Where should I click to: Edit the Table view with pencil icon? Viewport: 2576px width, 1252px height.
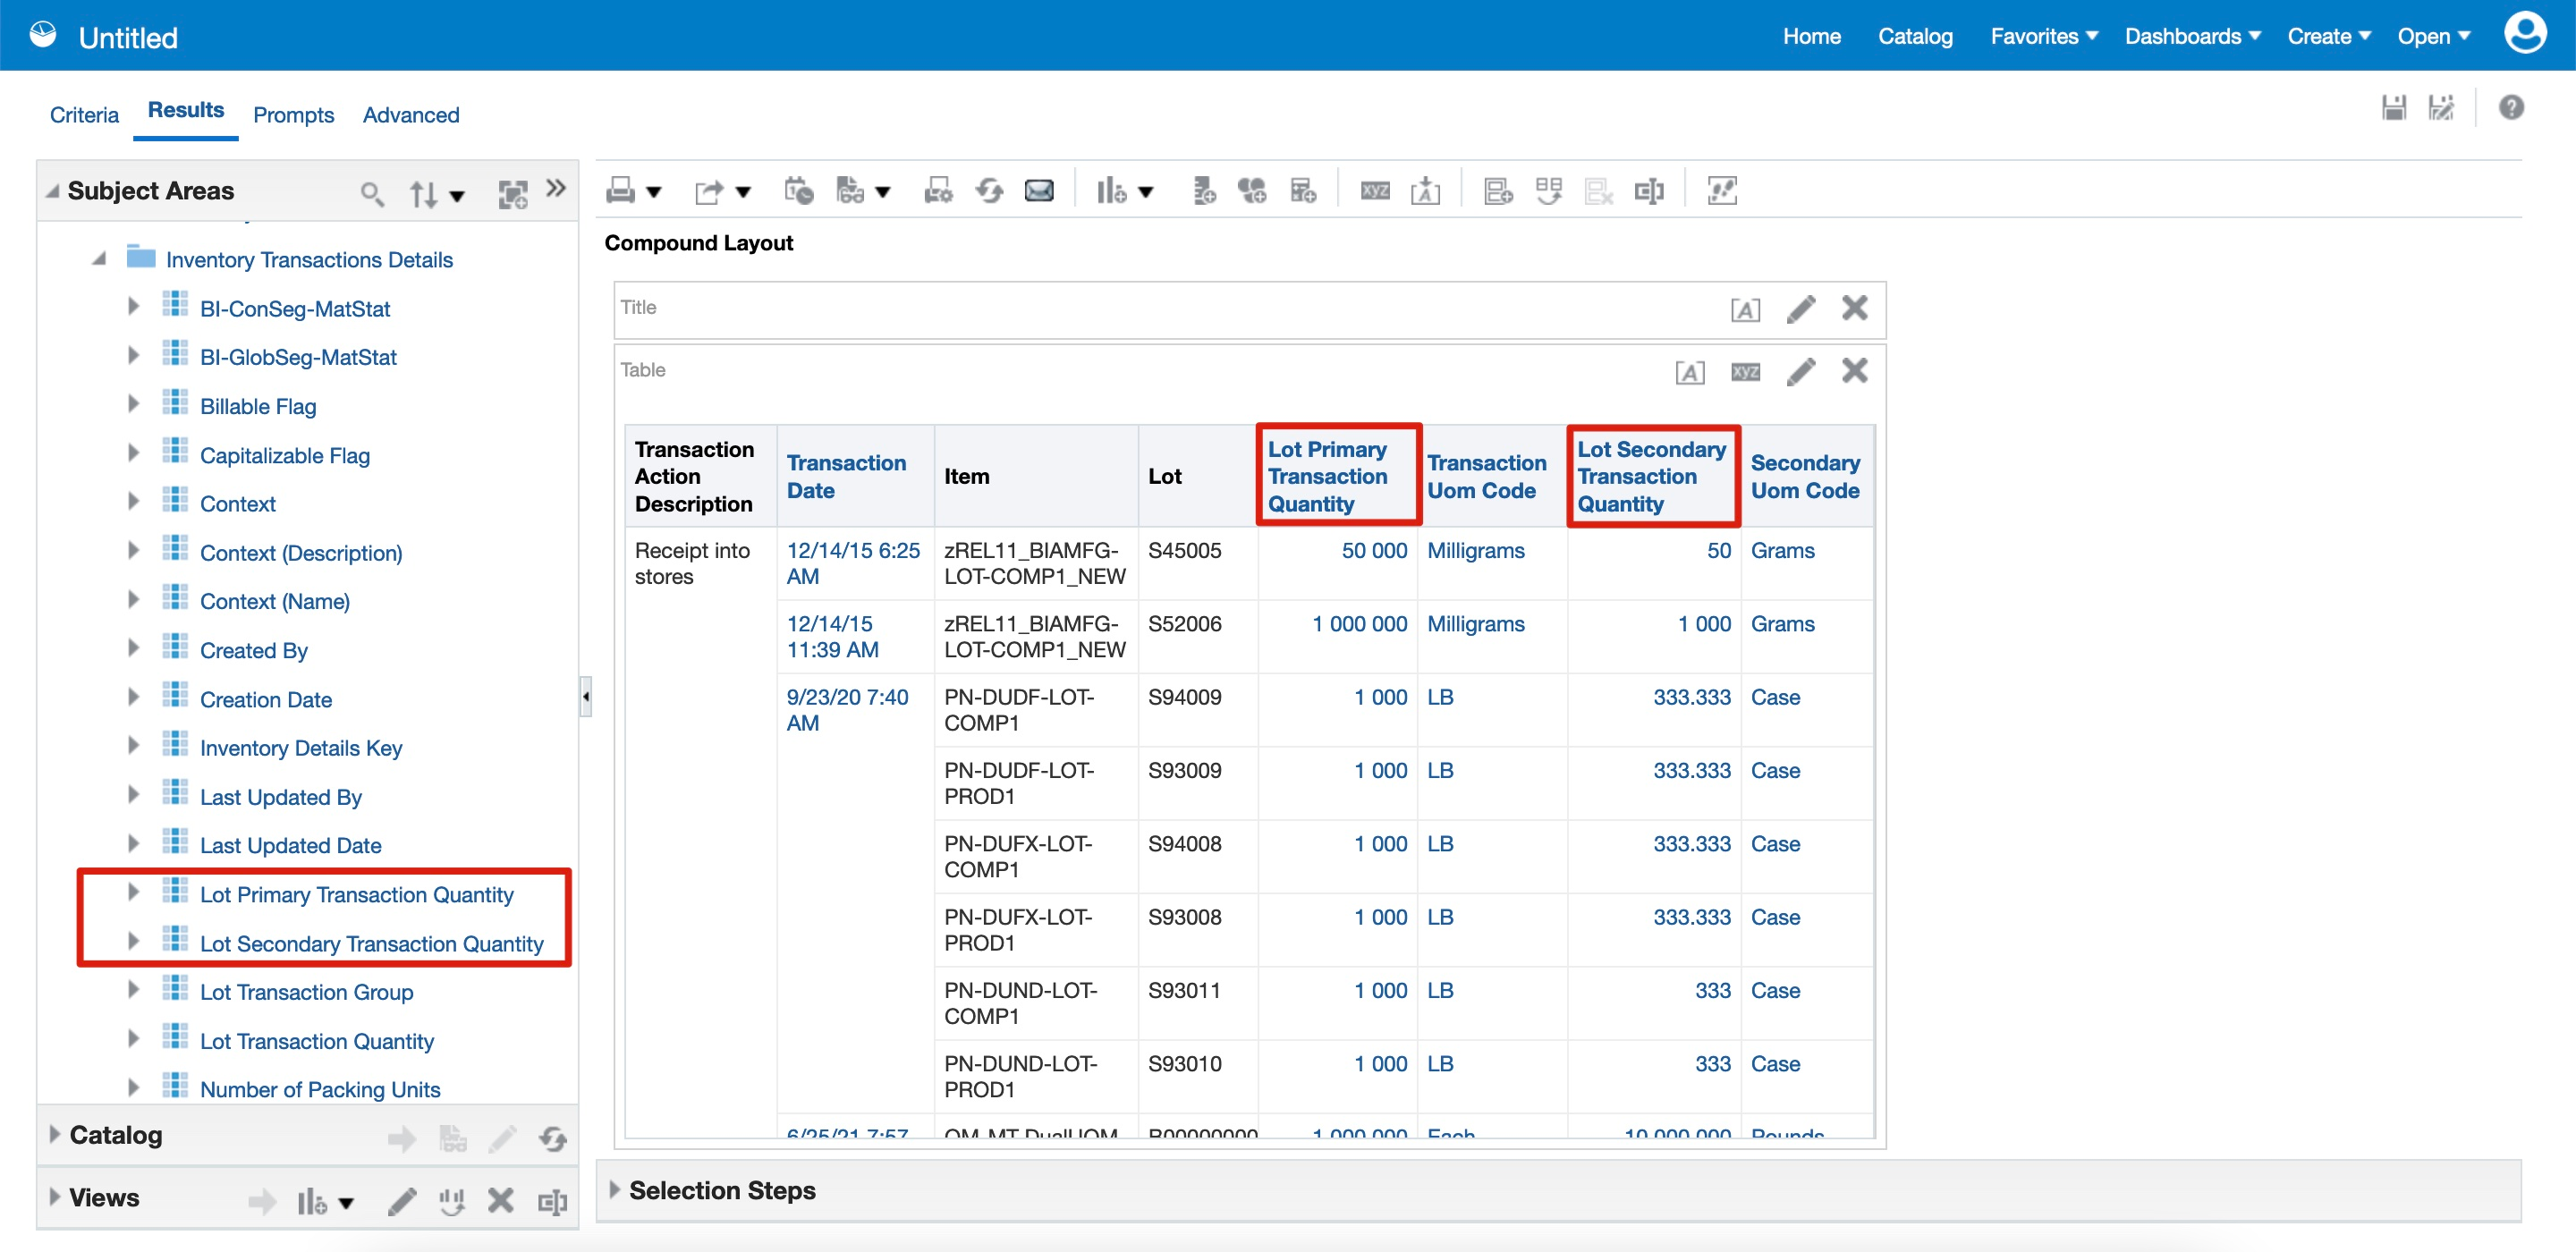pyautogui.click(x=1800, y=372)
